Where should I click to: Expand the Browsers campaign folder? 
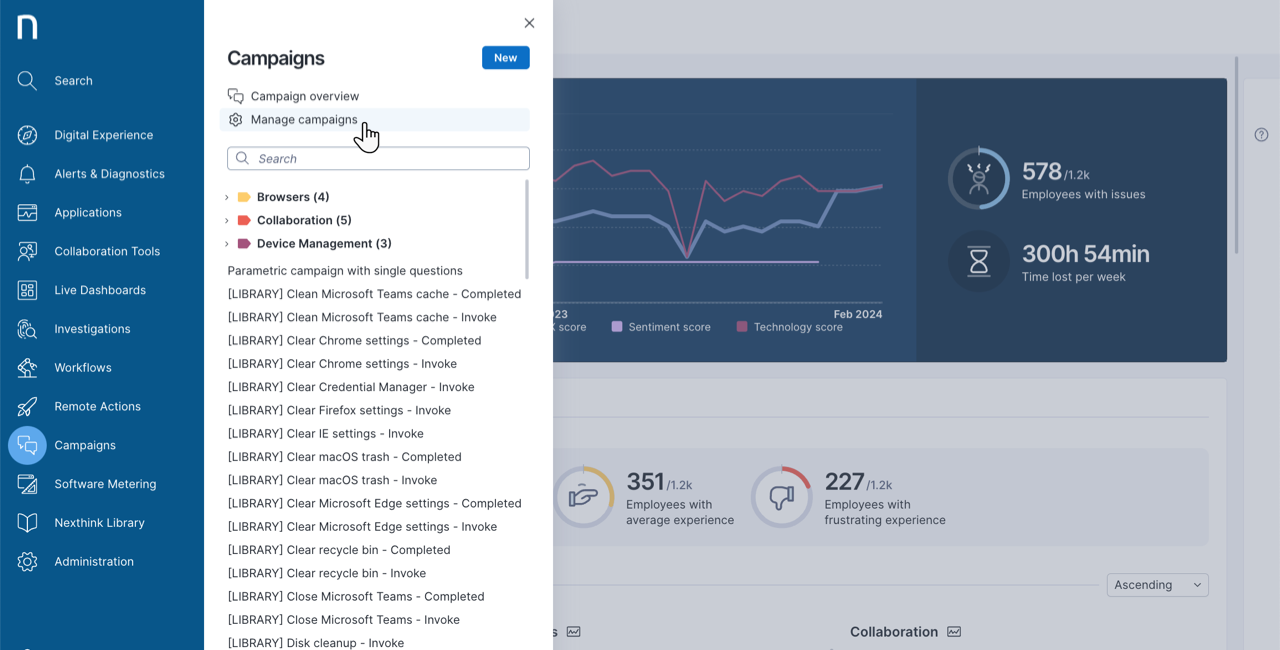[x=226, y=196]
